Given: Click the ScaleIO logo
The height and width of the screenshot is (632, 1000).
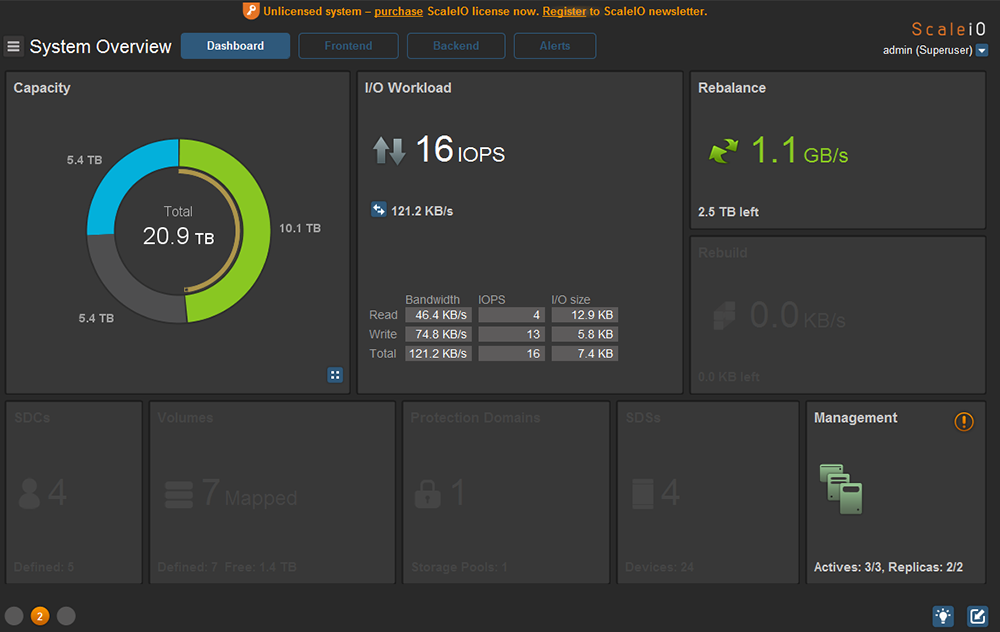Looking at the screenshot, I should click(948, 29).
